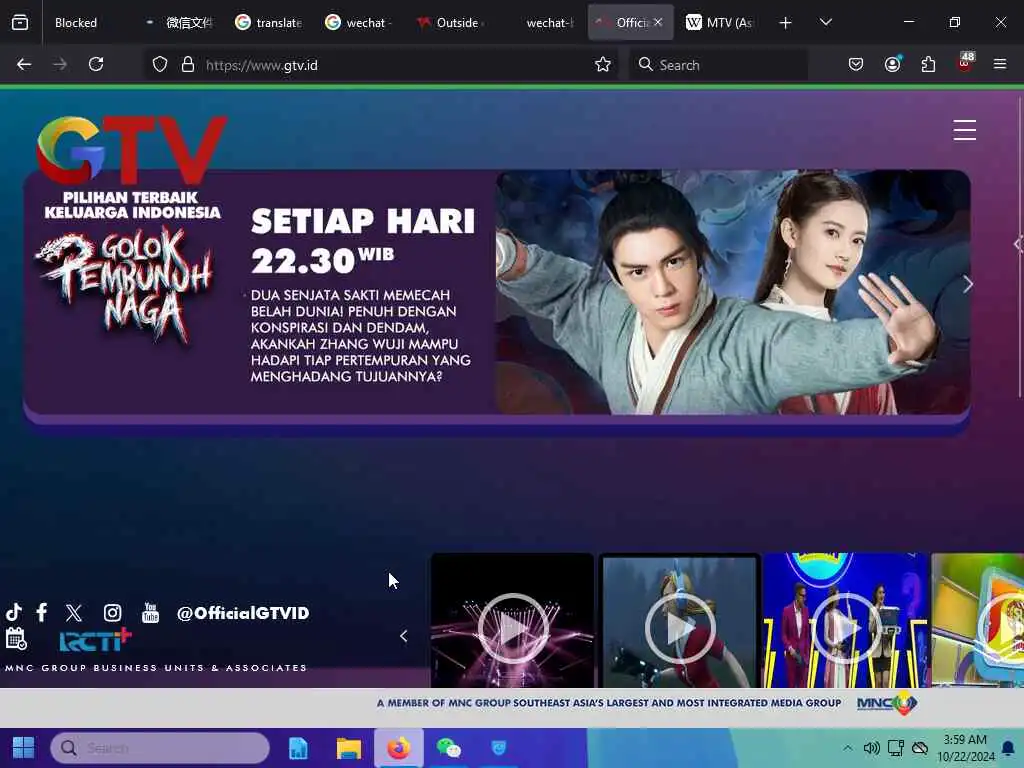Open the Firefox account icon

pos(892,64)
